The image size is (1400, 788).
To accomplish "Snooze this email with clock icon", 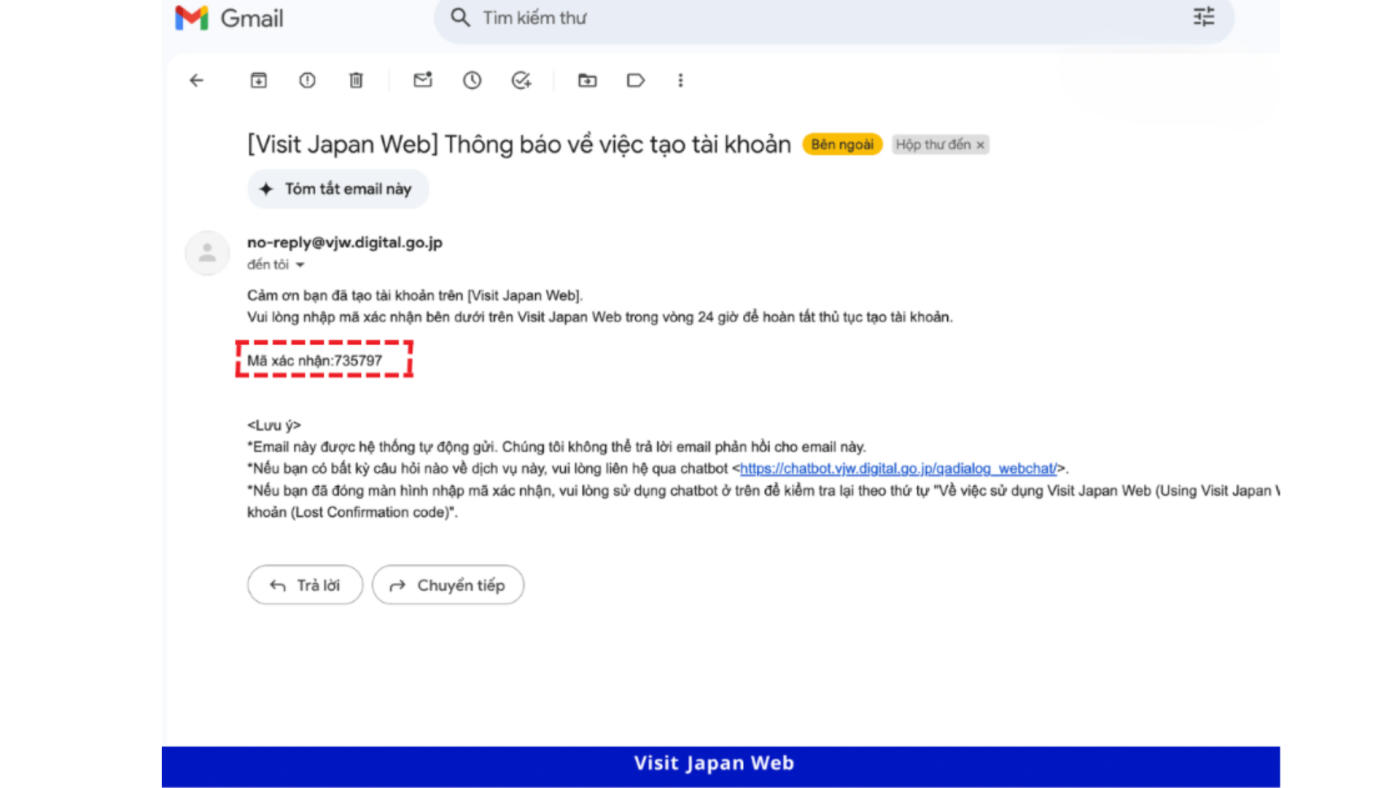I will click(x=472, y=81).
